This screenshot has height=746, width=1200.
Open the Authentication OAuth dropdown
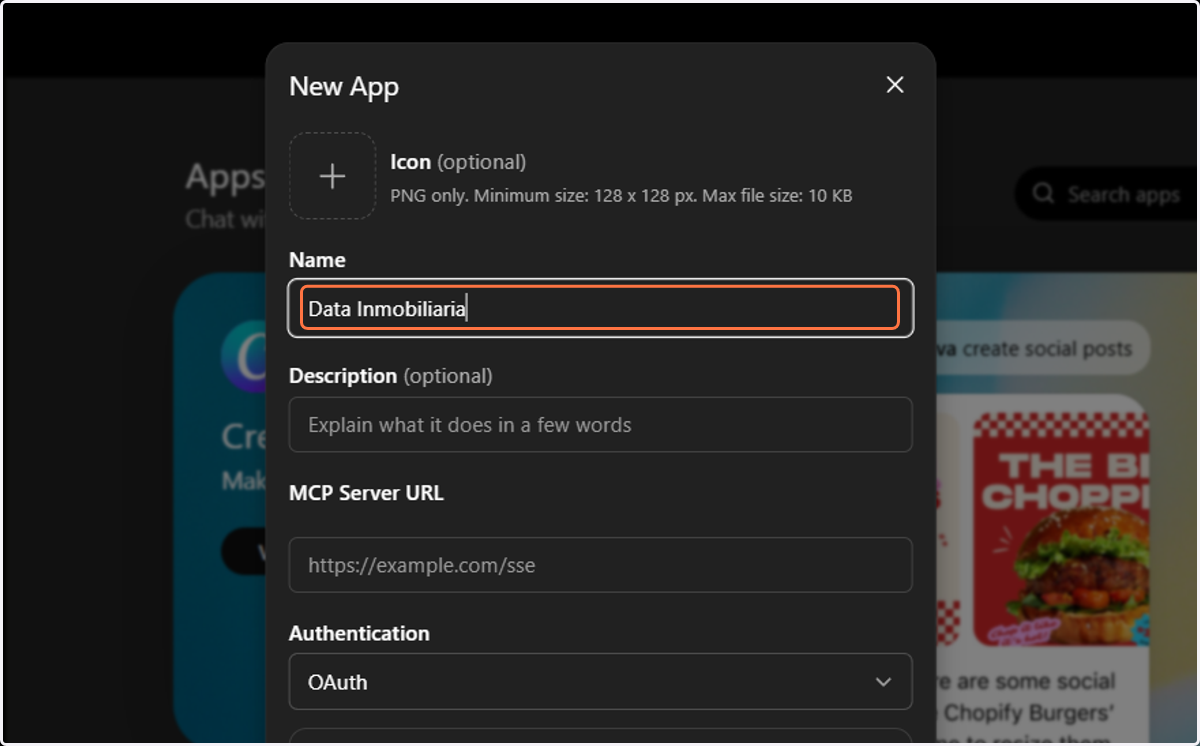600,682
